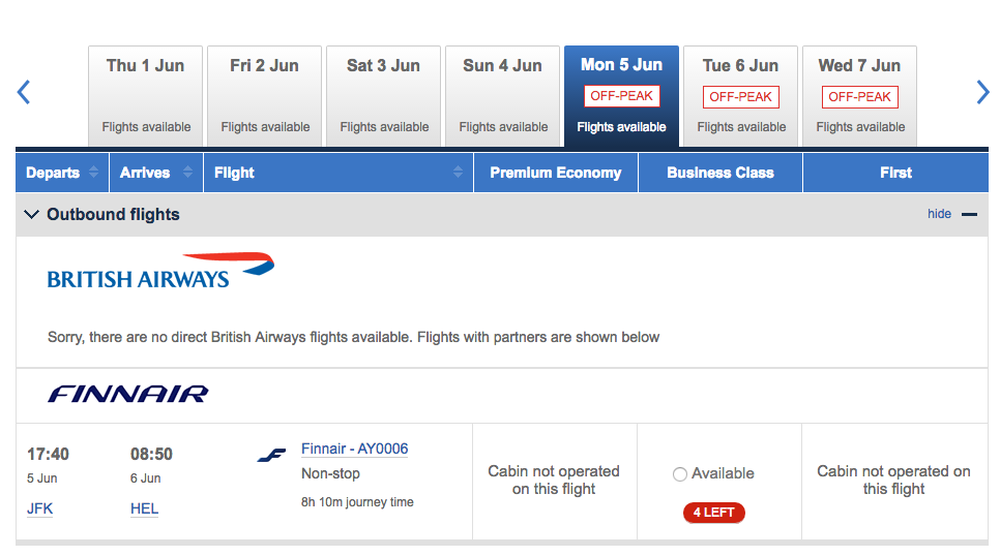Pick the Sat 3 Jun date tab
Image resolution: width=1000 pixels, height=556 pixels.
383,96
